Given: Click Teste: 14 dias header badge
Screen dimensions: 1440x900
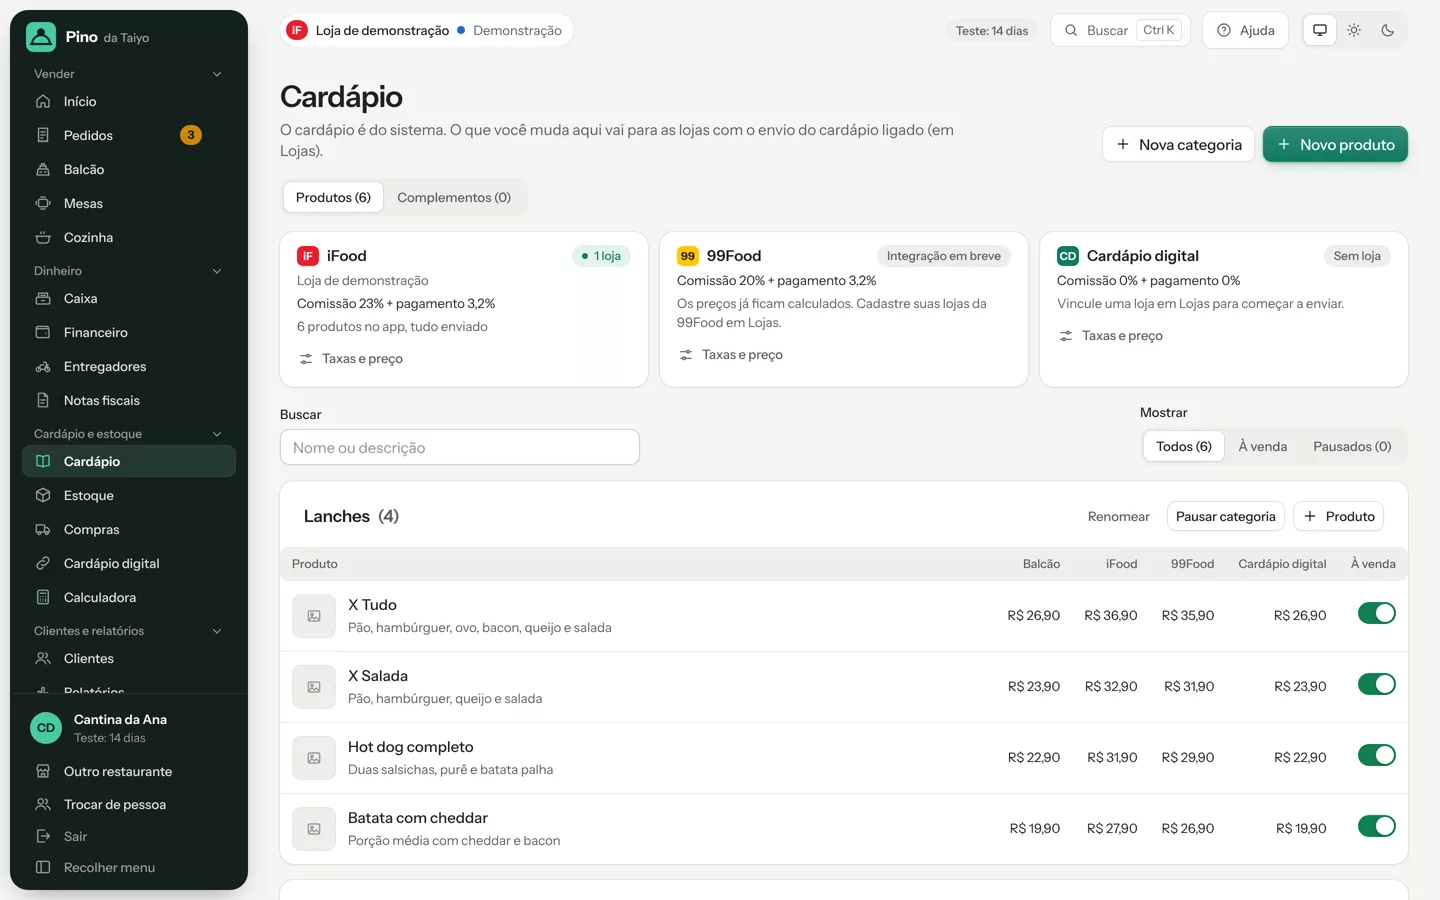Looking at the screenshot, I should click(992, 30).
